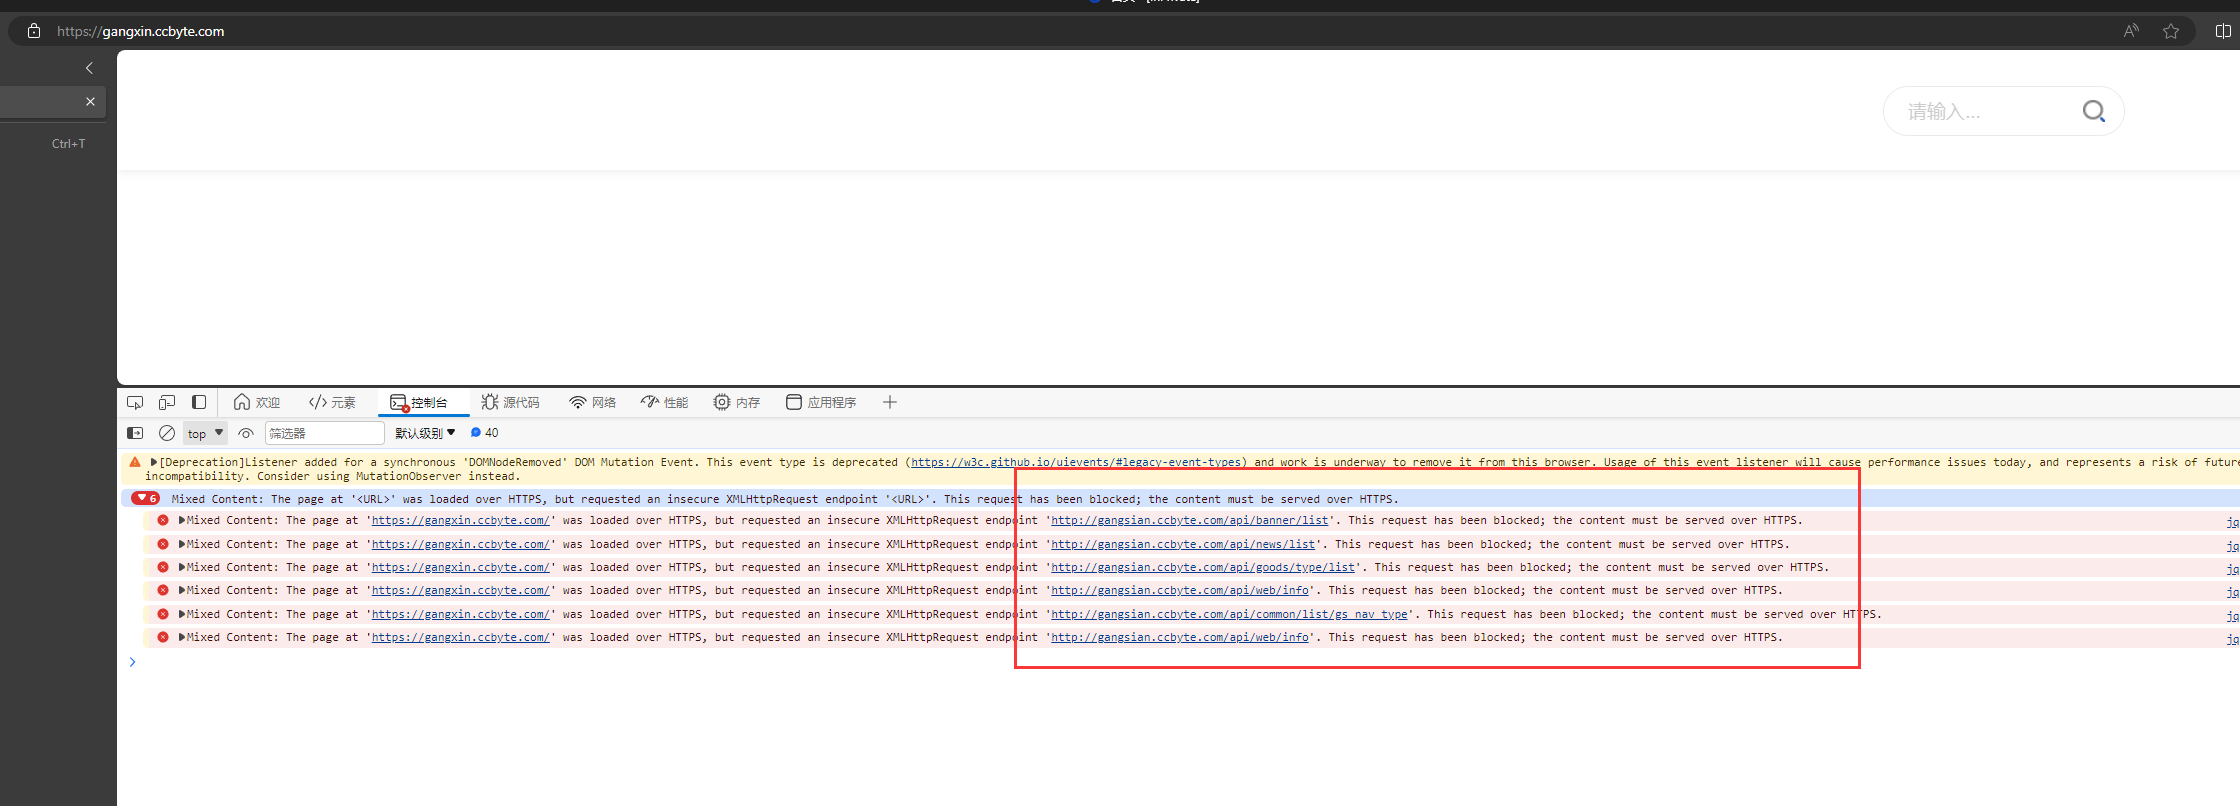Expand the gs_nav_type Mixed Content error
This screenshot has width=2240, height=806.
pyautogui.click(x=182, y=614)
